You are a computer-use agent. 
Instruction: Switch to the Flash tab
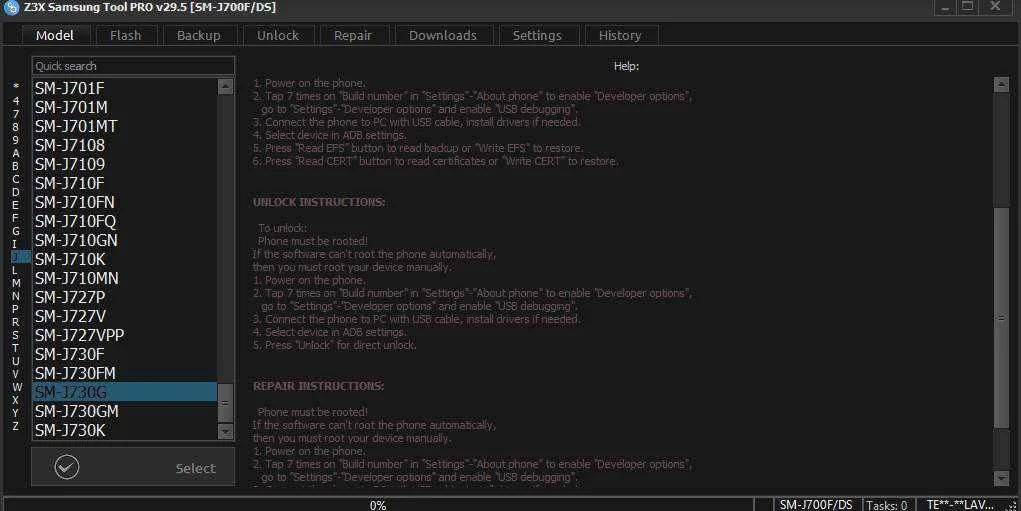pyautogui.click(x=126, y=35)
